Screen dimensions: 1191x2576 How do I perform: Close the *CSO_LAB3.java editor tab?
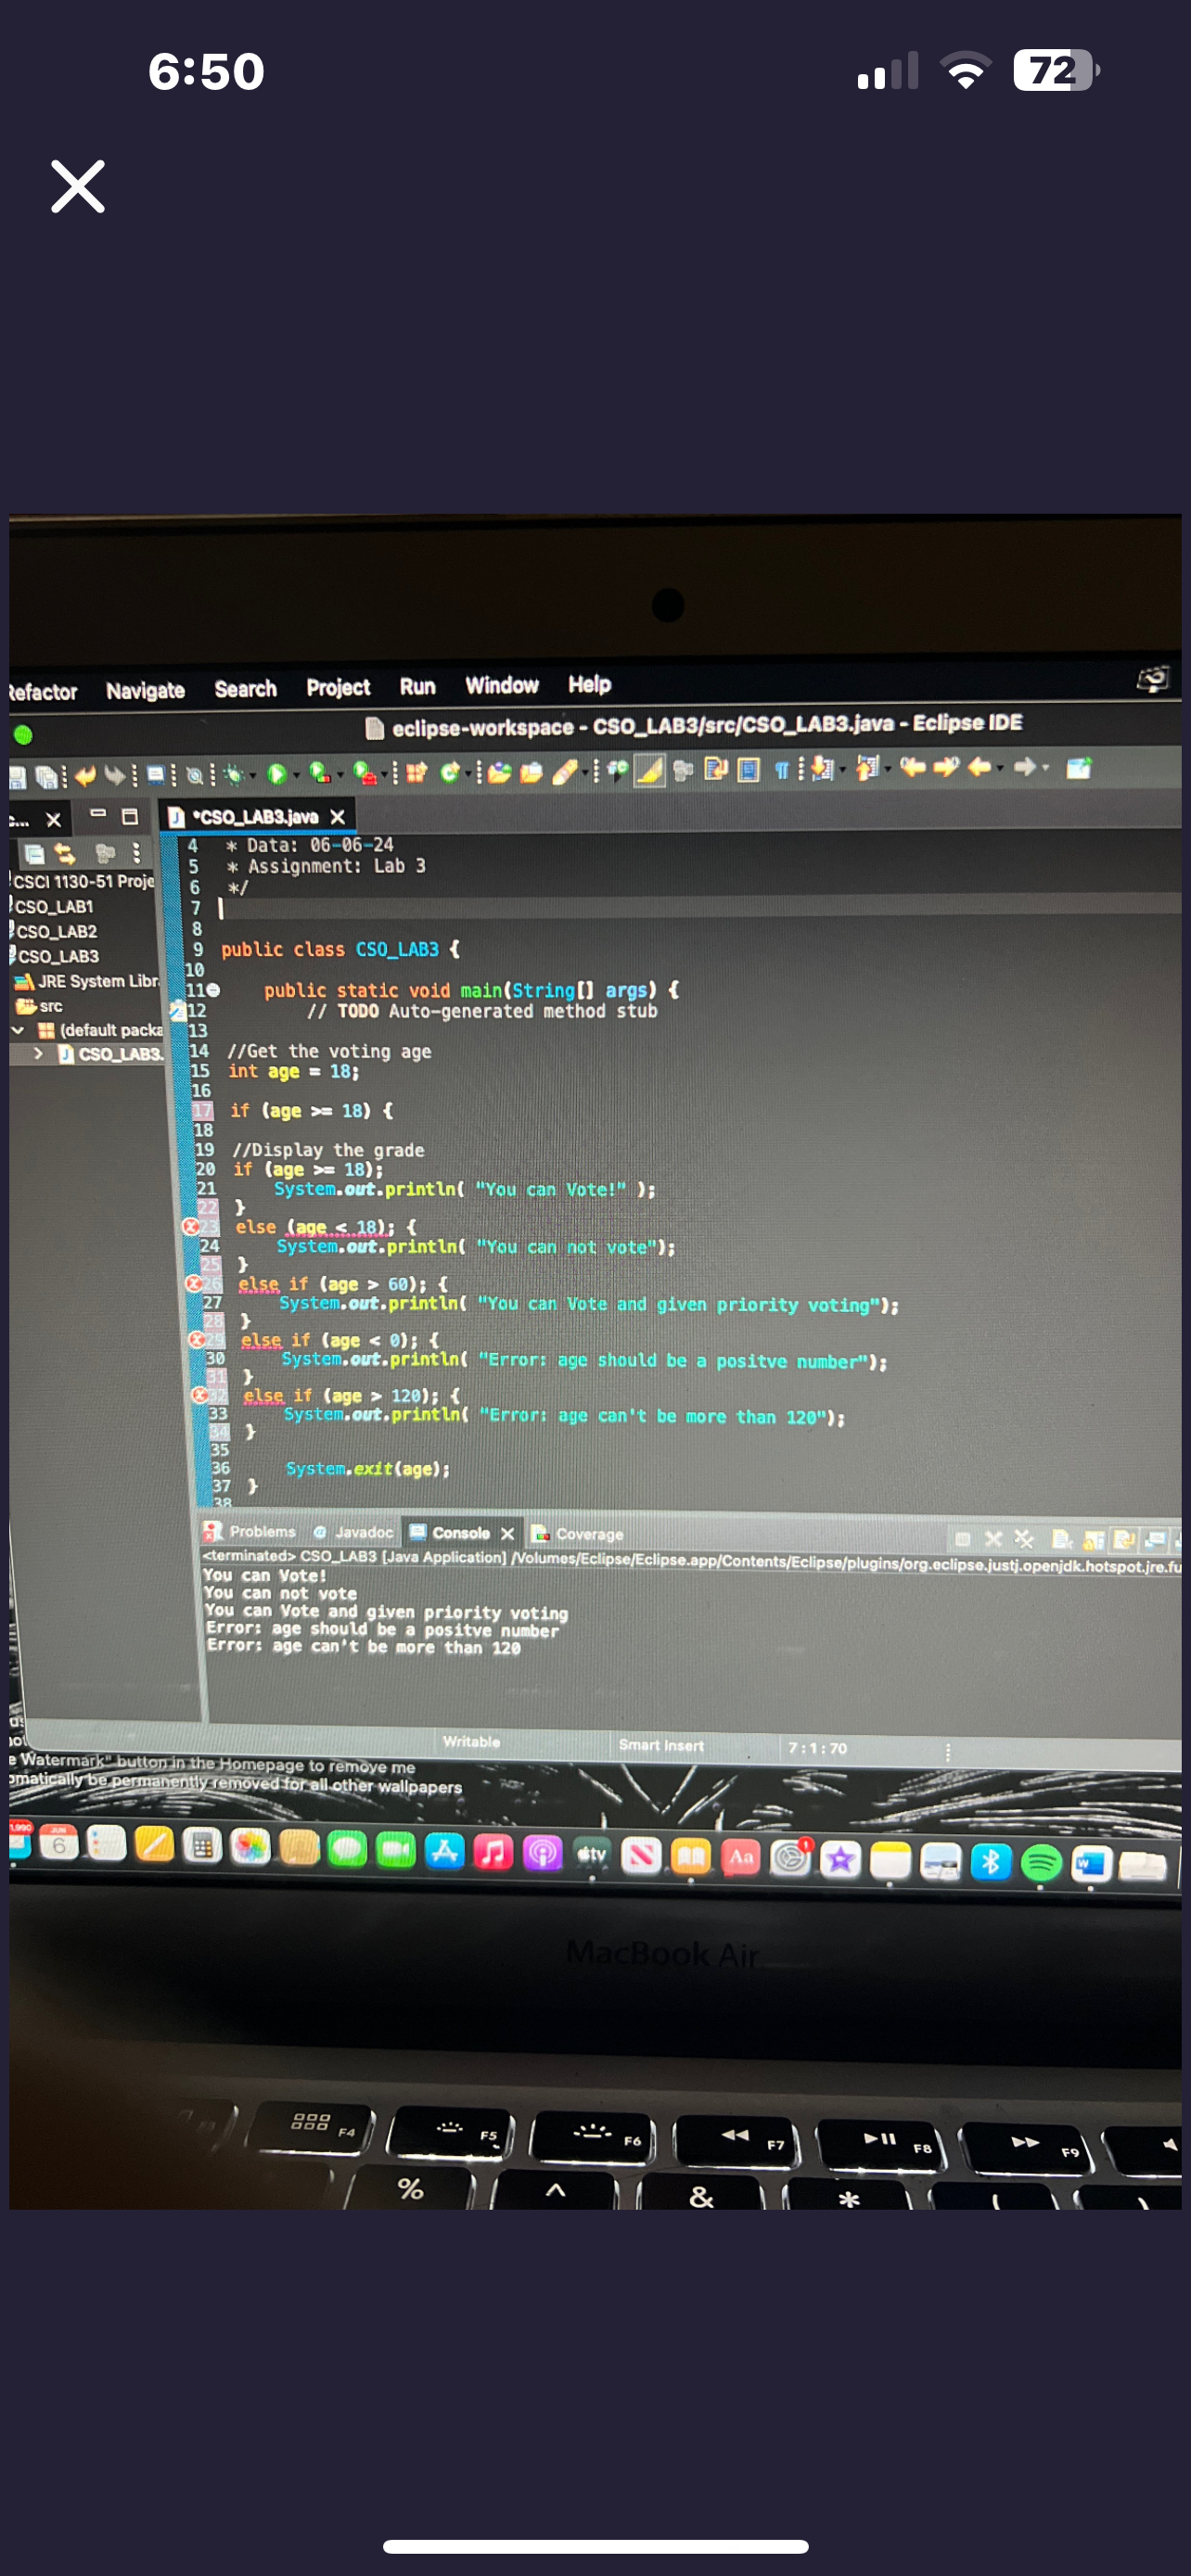pyautogui.click(x=338, y=817)
